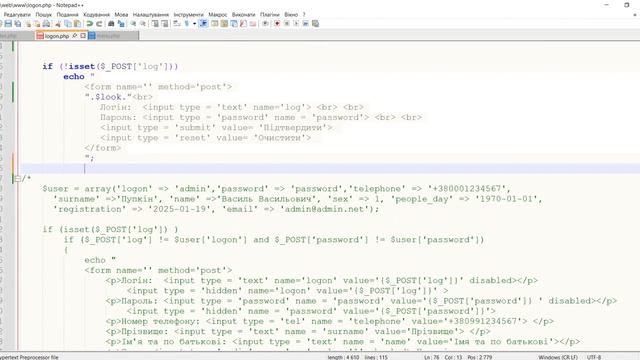Open Find with the binoculars icon
The height and width of the screenshot is (360, 640).
pyautogui.click(x=111, y=24)
